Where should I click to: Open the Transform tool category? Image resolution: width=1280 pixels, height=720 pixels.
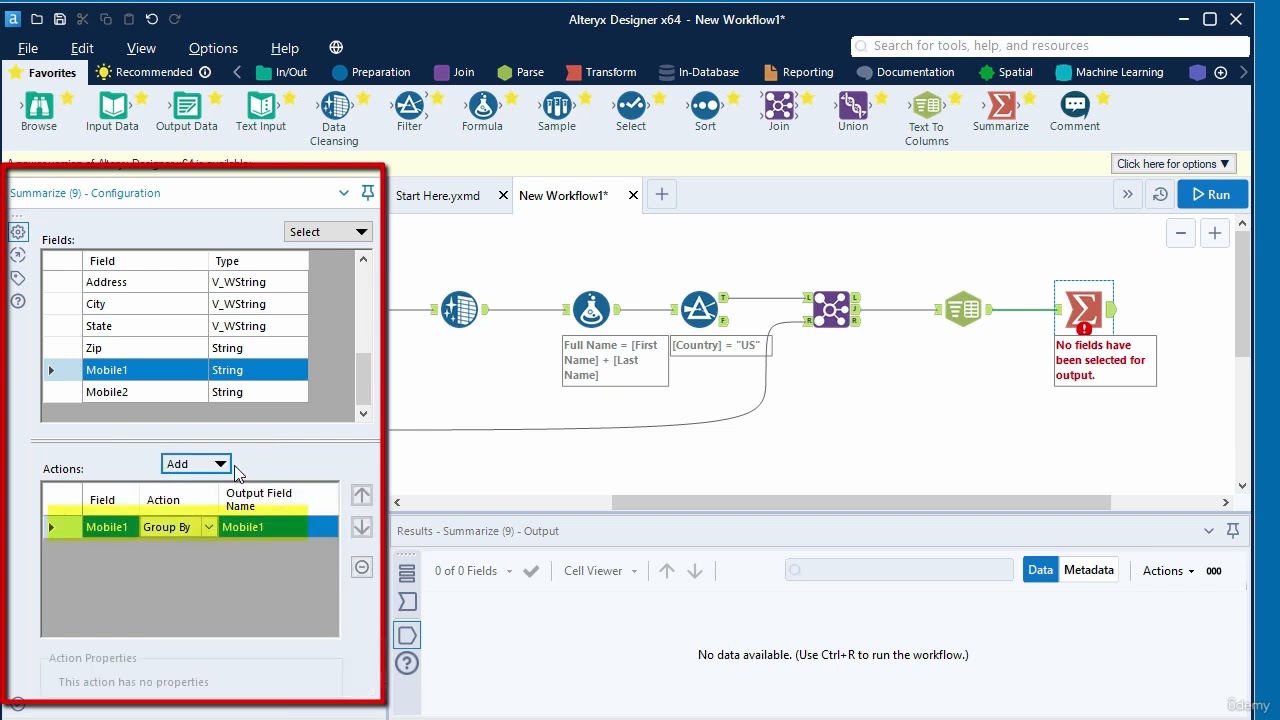(x=601, y=72)
